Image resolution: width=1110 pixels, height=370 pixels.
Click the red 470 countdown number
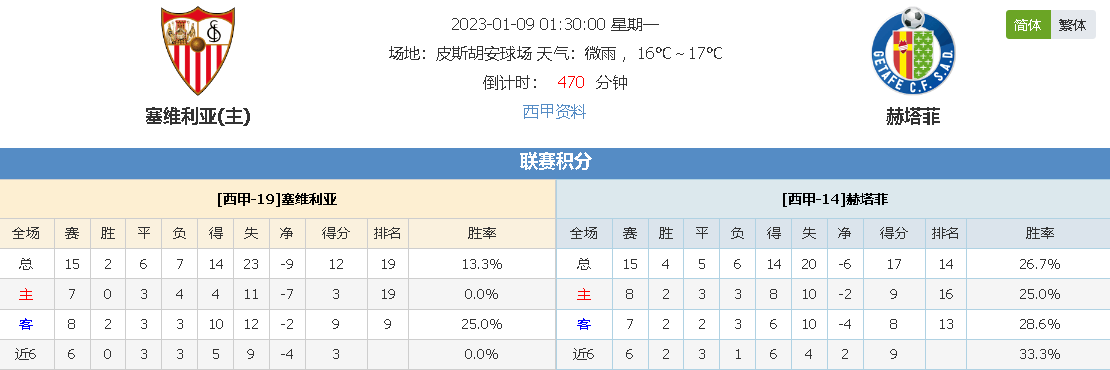pyautogui.click(x=571, y=82)
